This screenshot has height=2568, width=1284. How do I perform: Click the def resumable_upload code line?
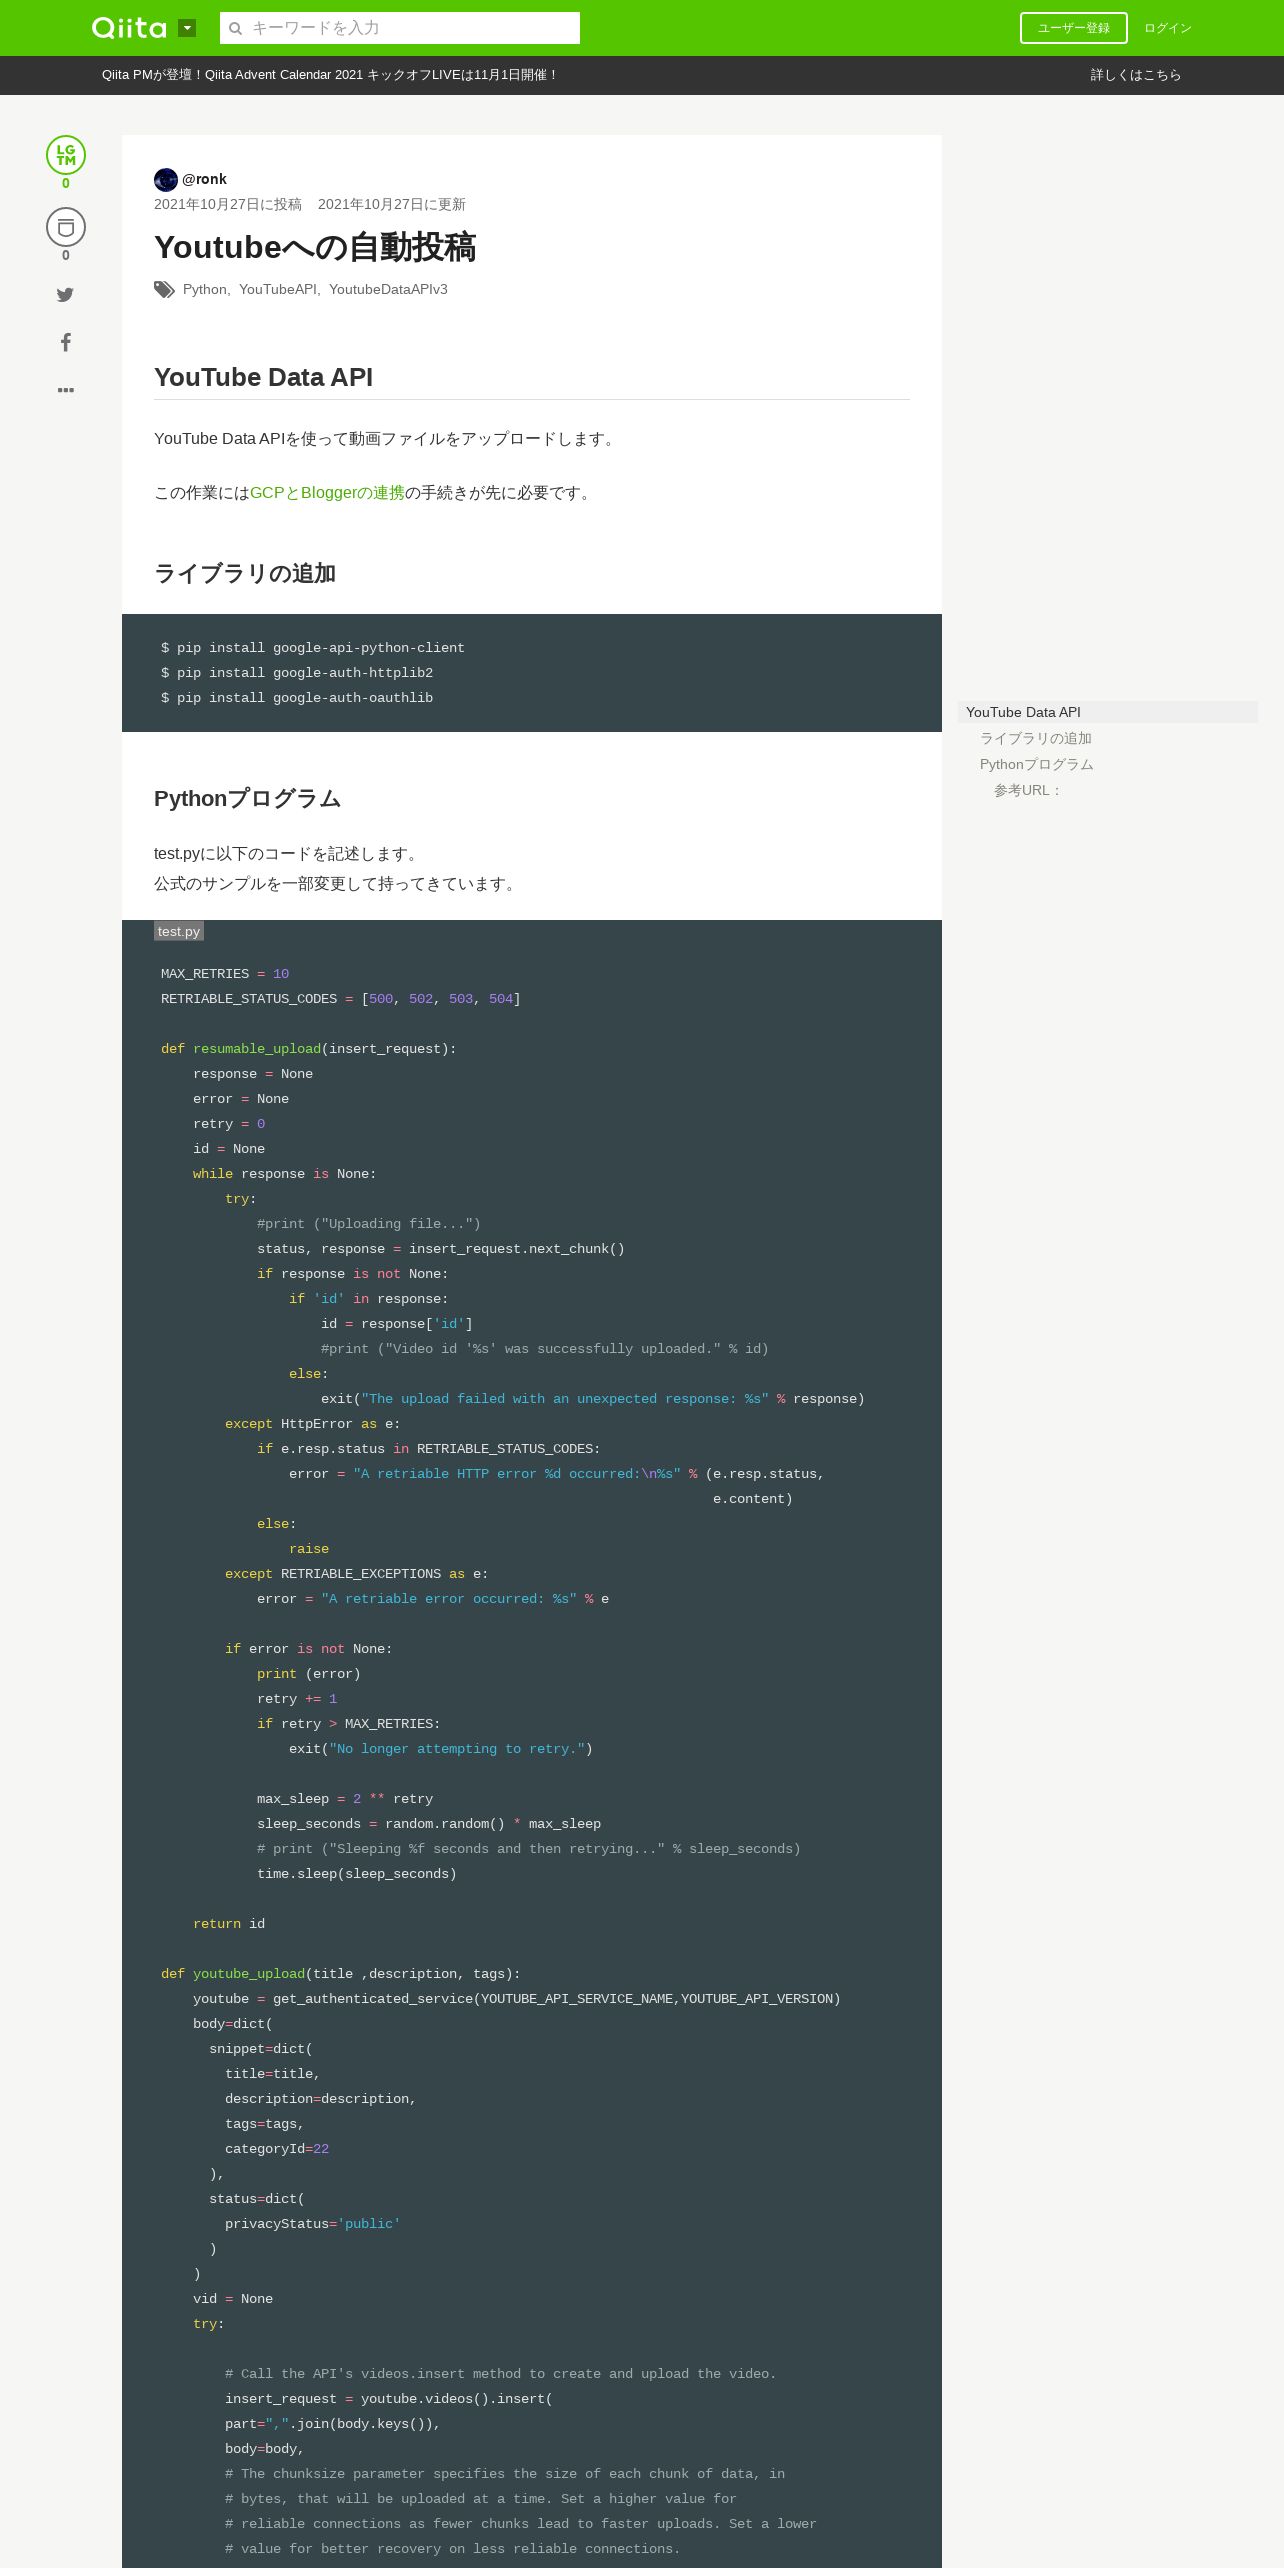click(309, 1049)
